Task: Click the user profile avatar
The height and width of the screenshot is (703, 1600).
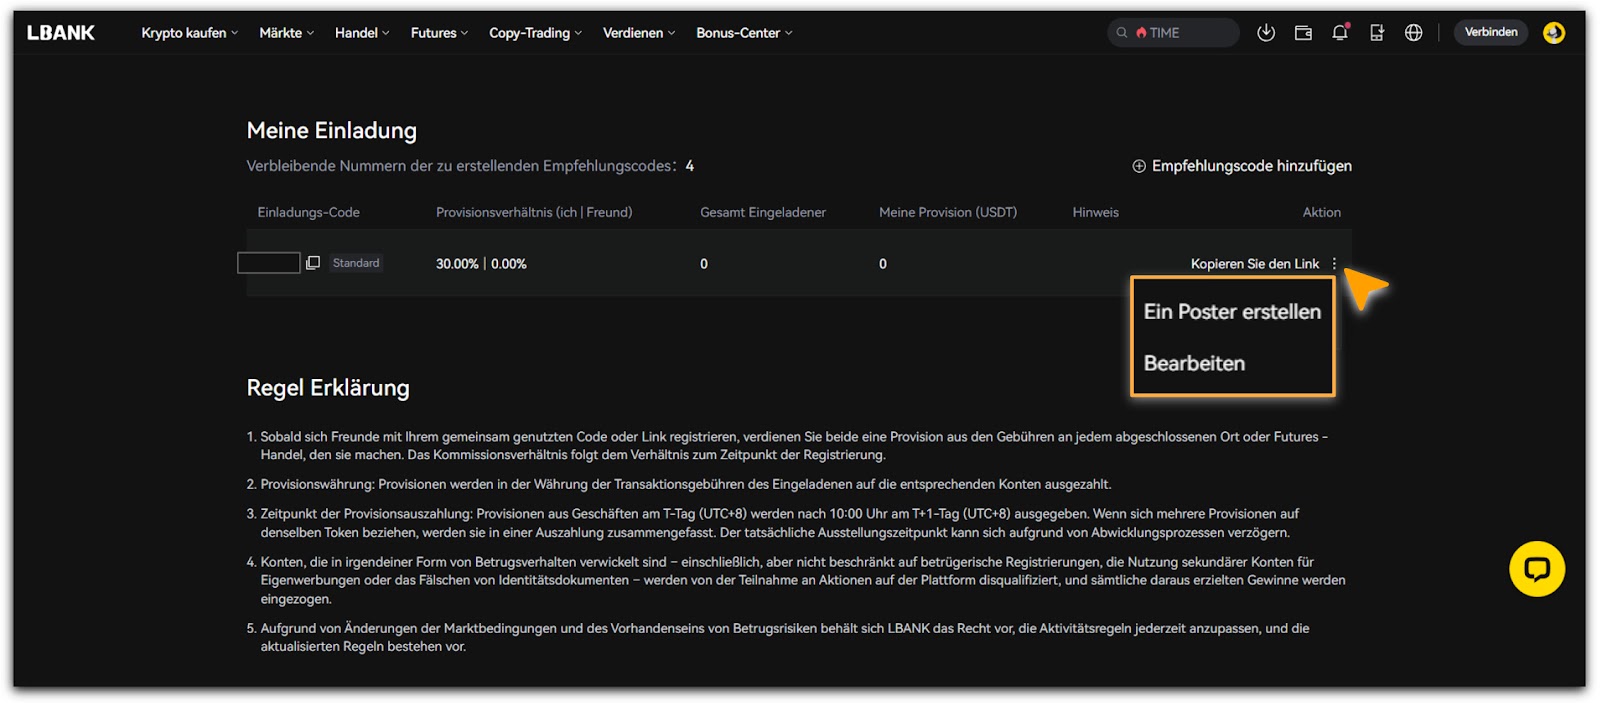Action: pos(1553,33)
